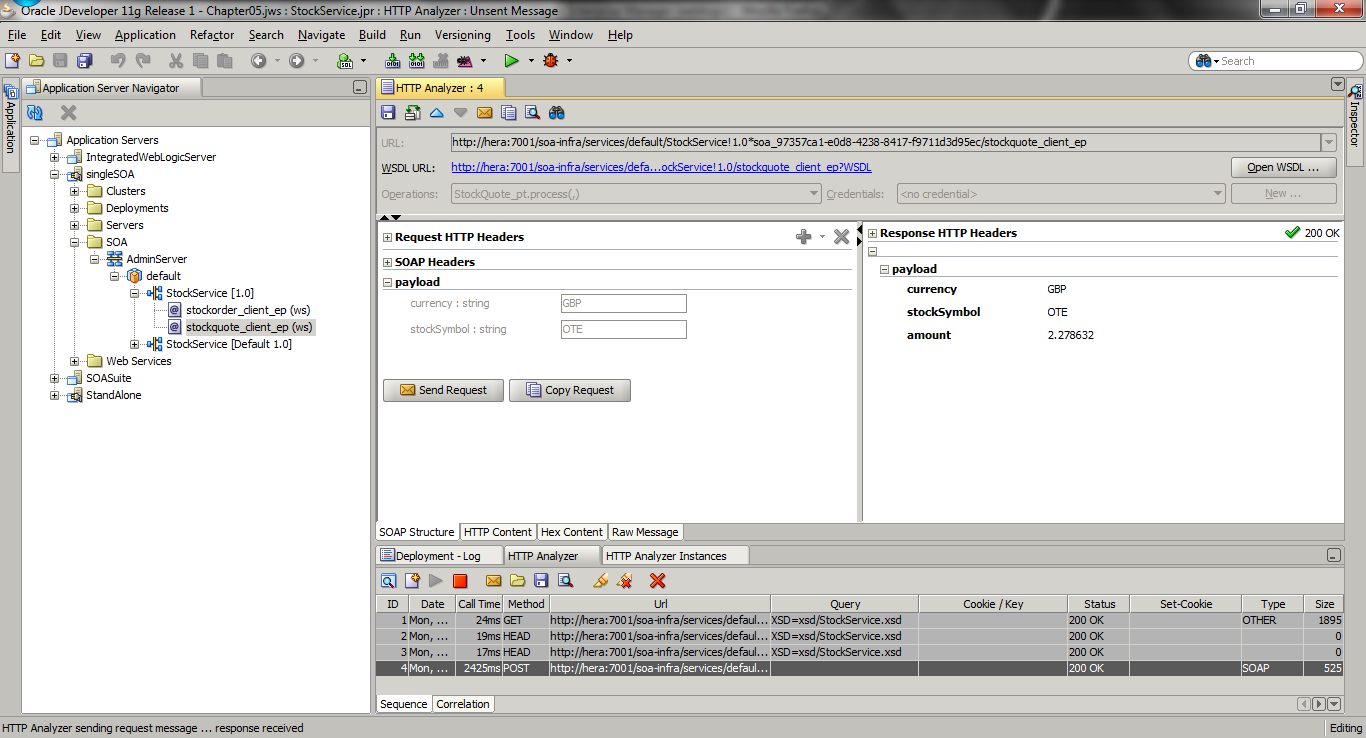The width and height of the screenshot is (1366, 738).
Task: Click the New file icon in main toolbar
Action: [12, 61]
